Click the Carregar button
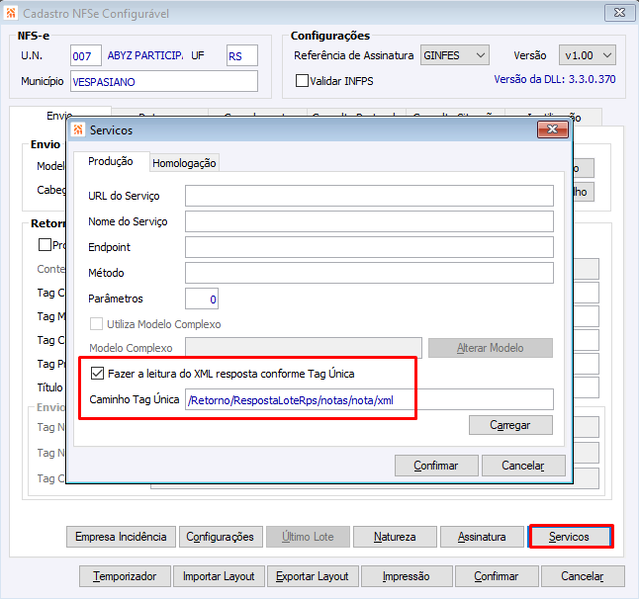Viewport: 639px width, 599px height. click(510, 425)
